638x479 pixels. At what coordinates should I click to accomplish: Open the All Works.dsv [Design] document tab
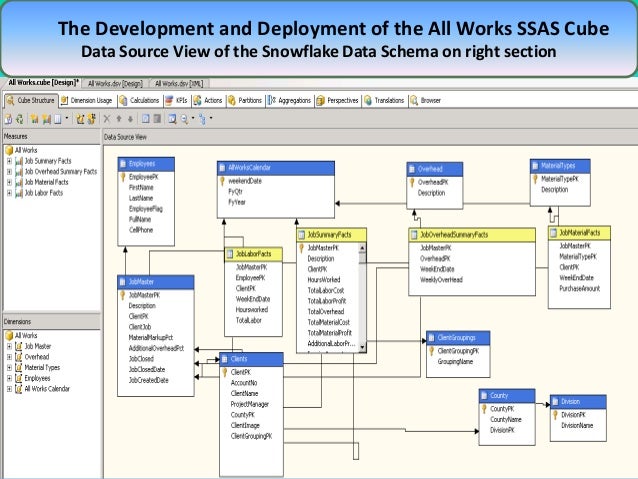[x=115, y=84]
